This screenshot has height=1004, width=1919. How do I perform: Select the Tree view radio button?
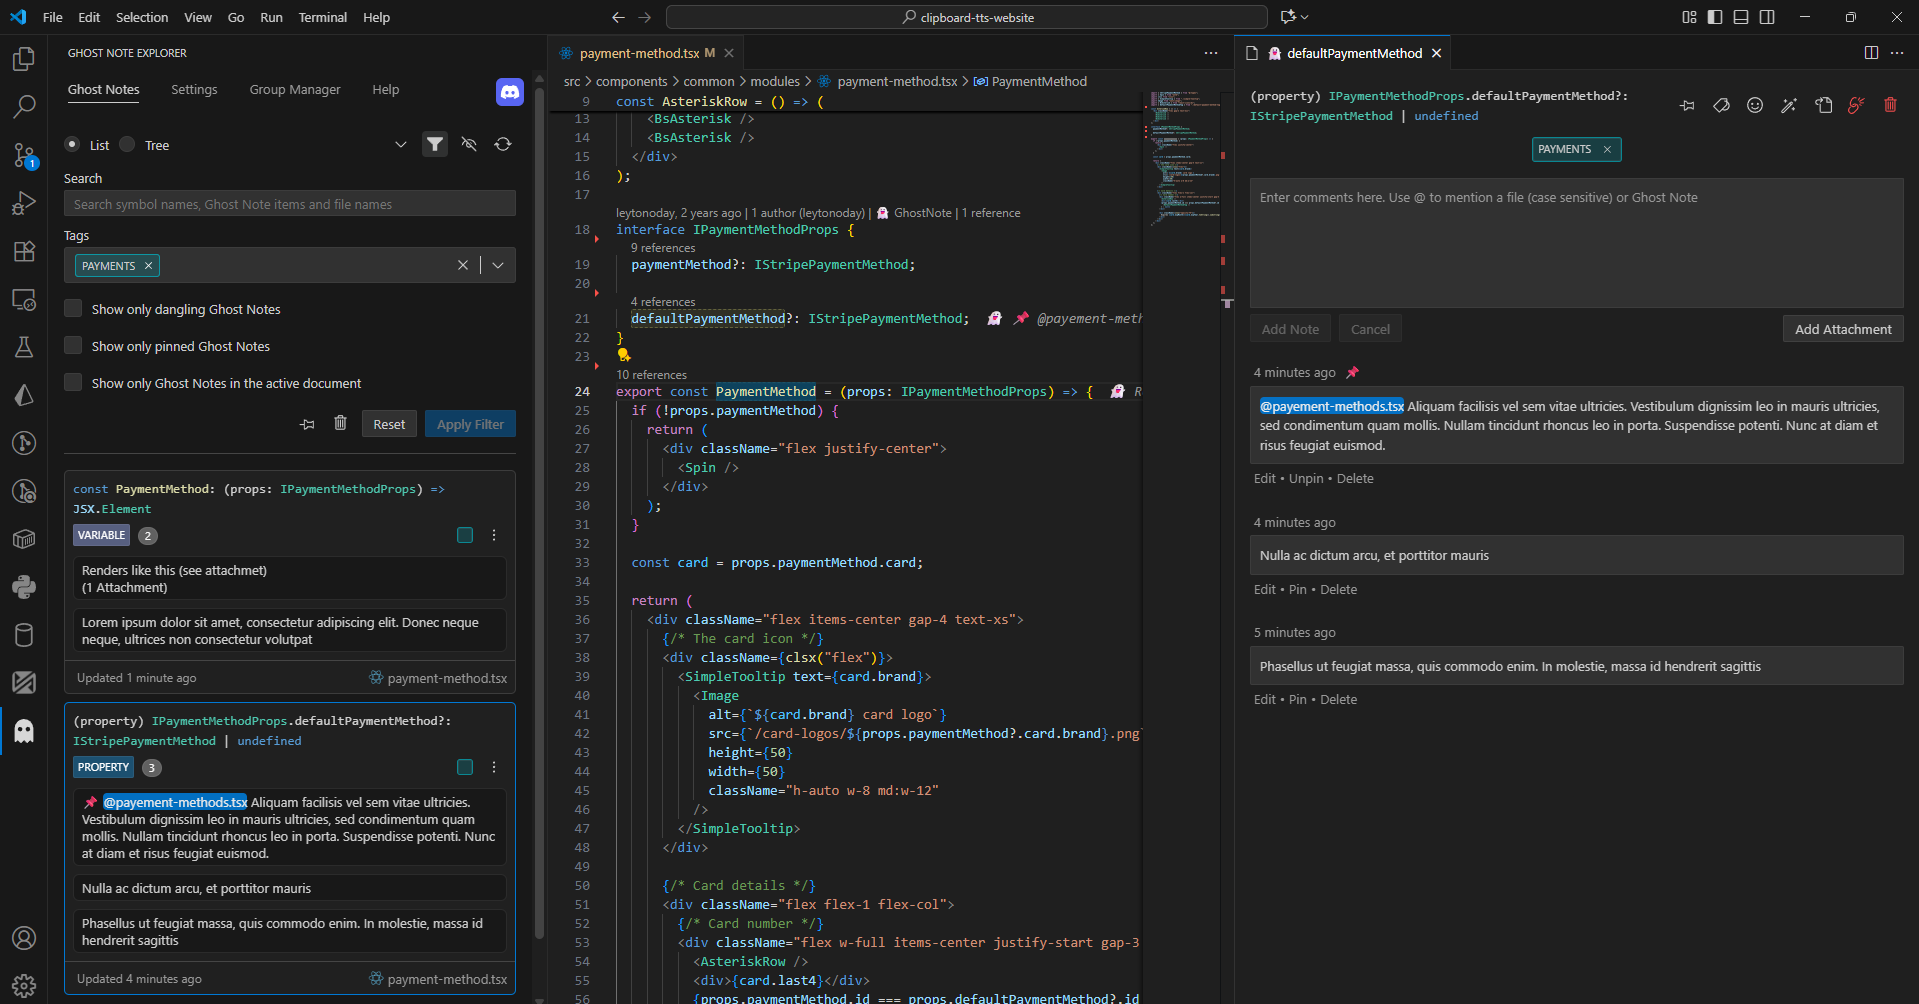pos(128,144)
